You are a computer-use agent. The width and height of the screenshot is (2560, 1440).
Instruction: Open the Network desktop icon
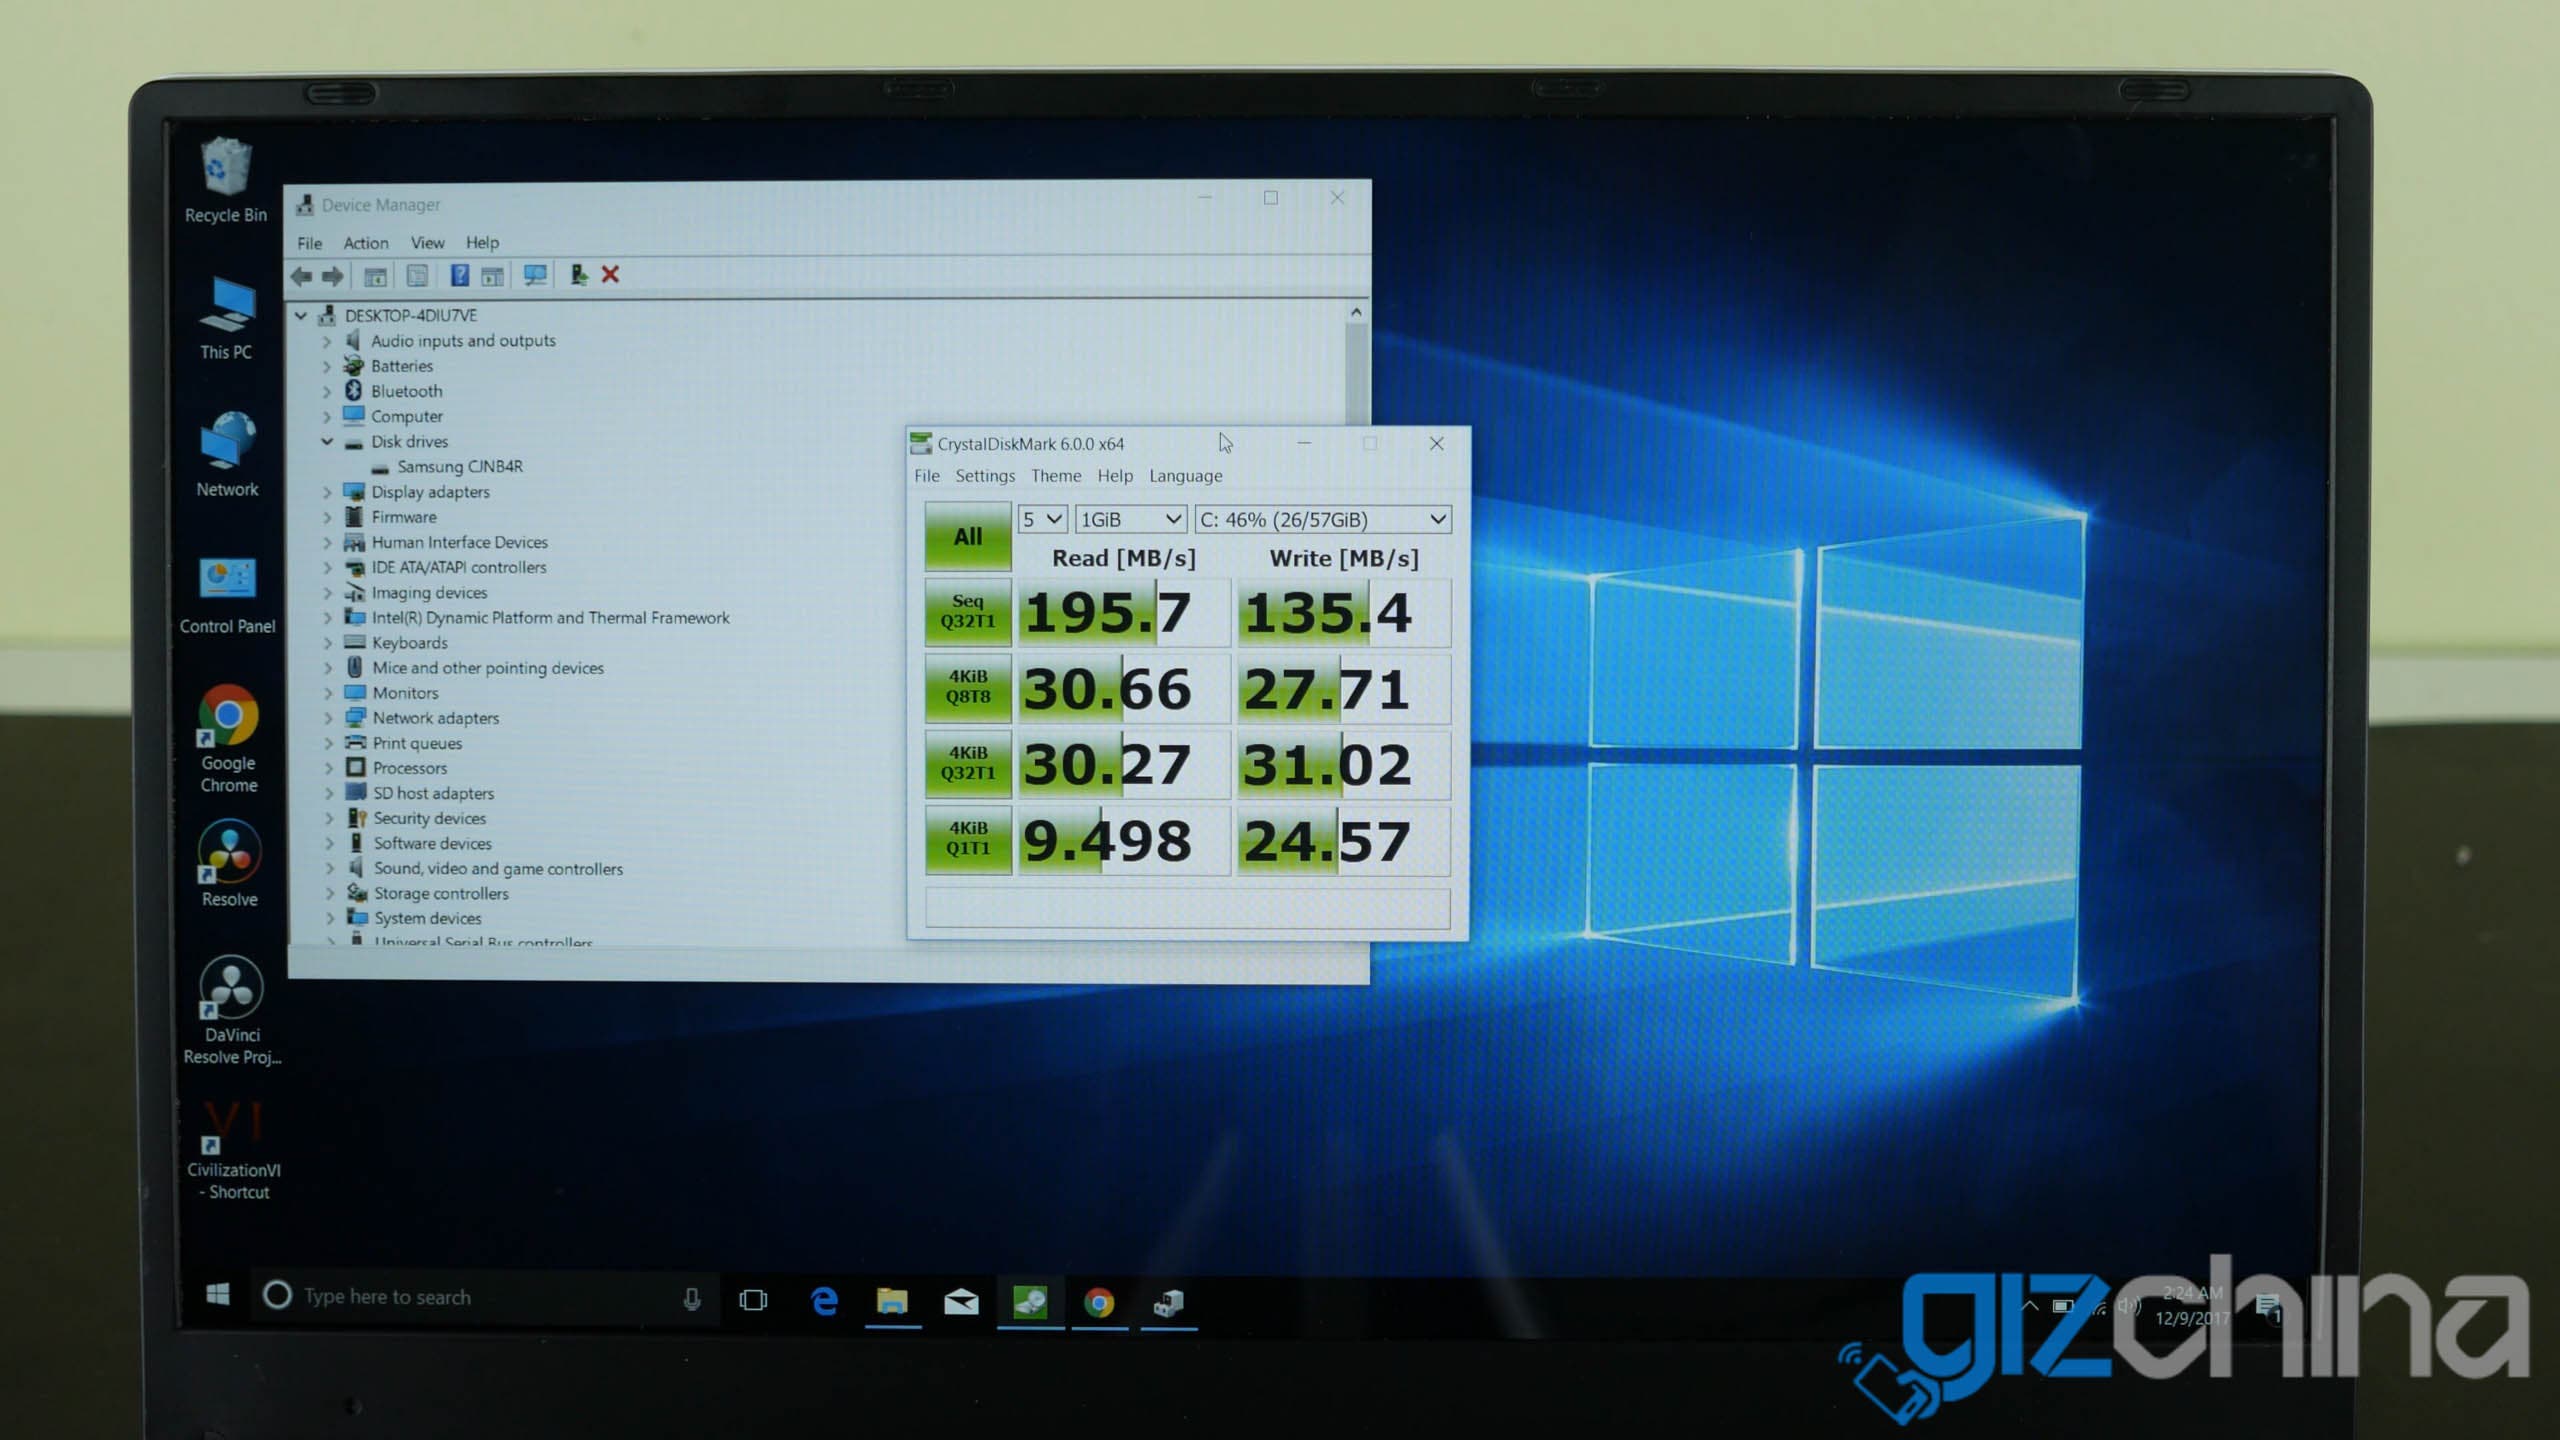(227, 455)
